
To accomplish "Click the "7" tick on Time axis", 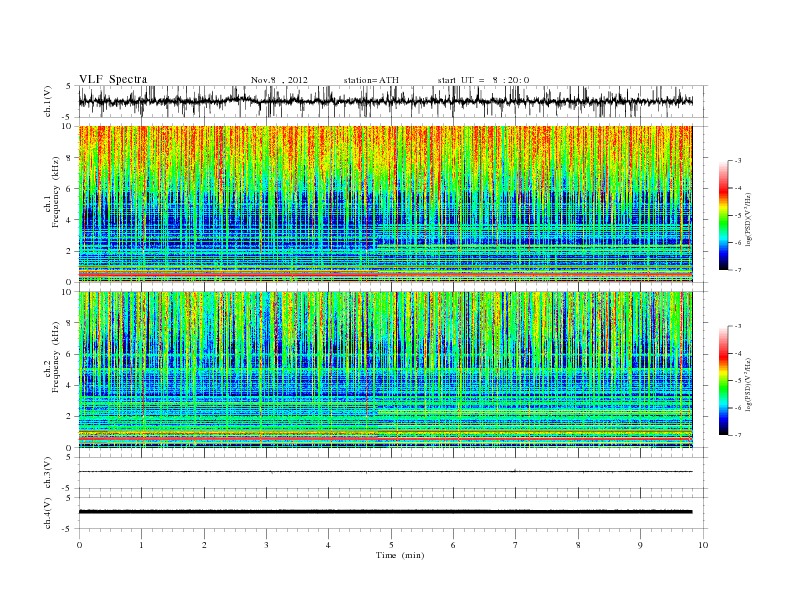I will 516,545.
